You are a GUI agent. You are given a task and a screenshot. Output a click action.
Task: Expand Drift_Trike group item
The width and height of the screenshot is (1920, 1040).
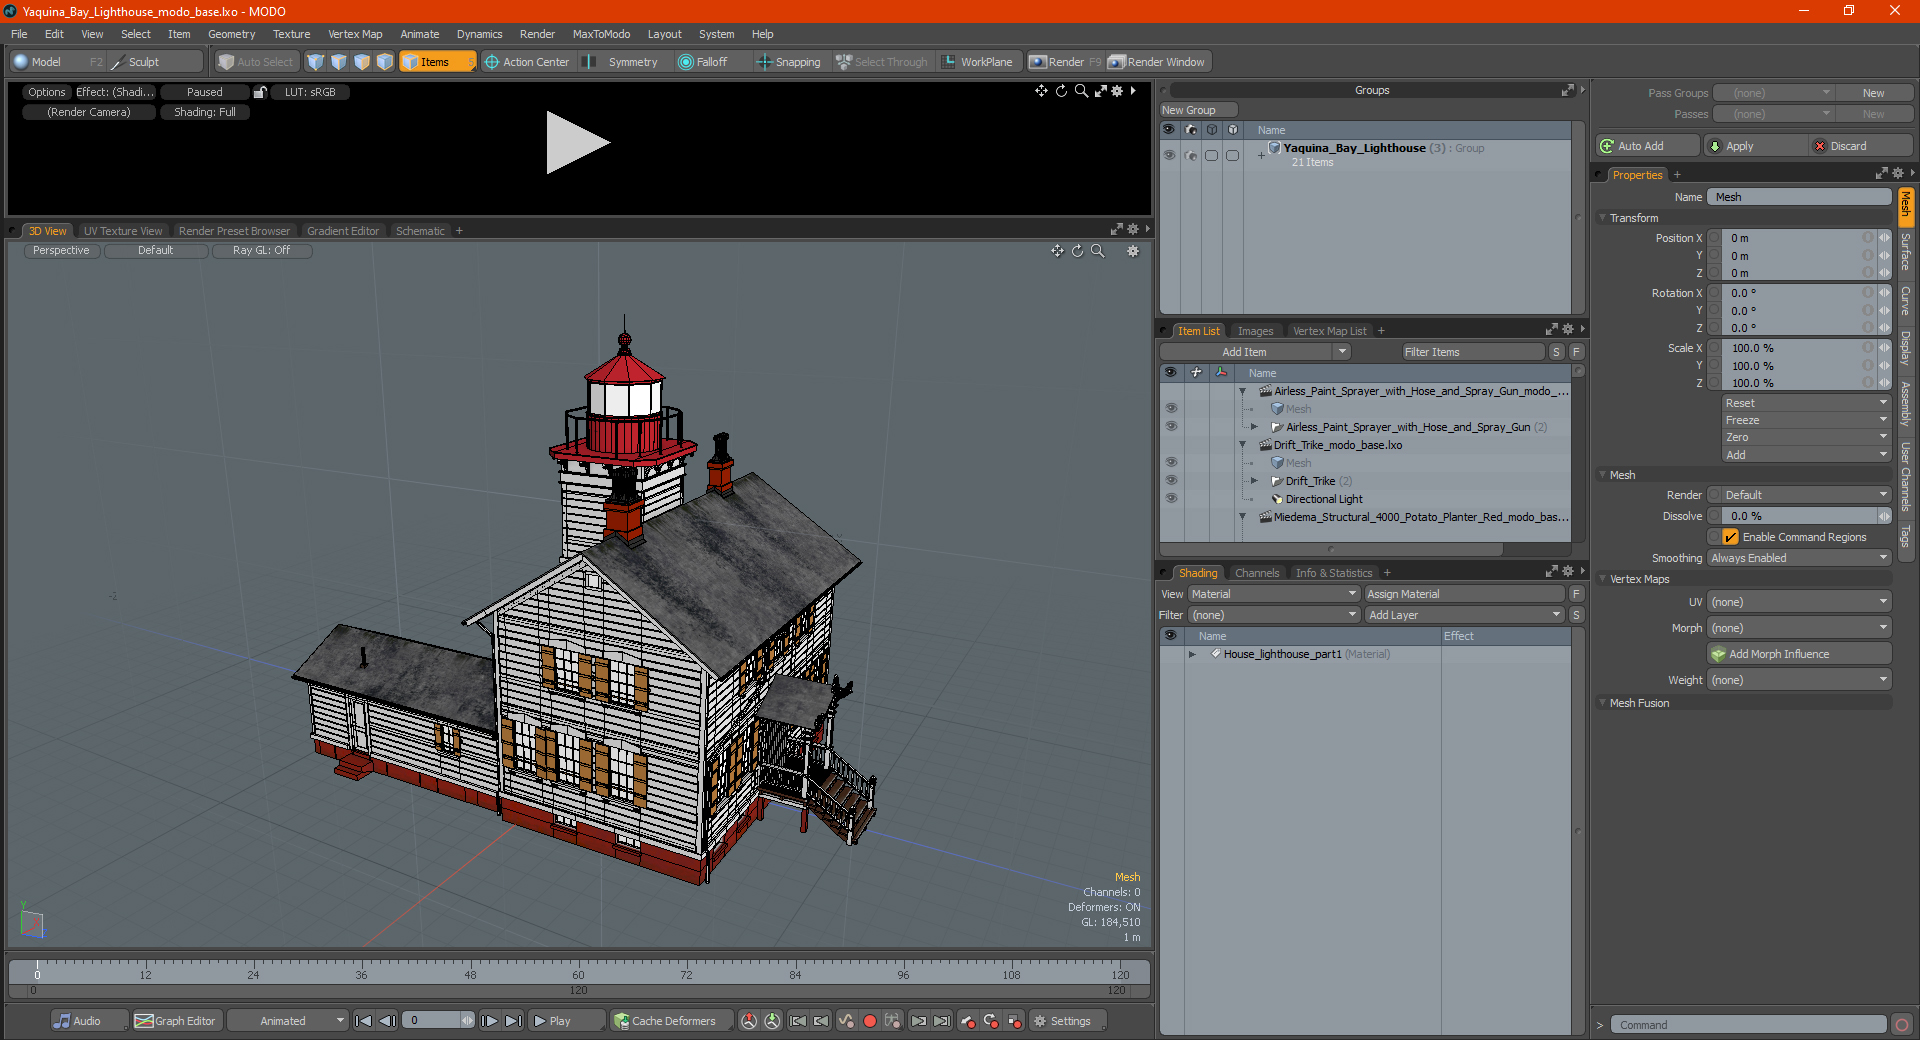pyautogui.click(x=1255, y=481)
